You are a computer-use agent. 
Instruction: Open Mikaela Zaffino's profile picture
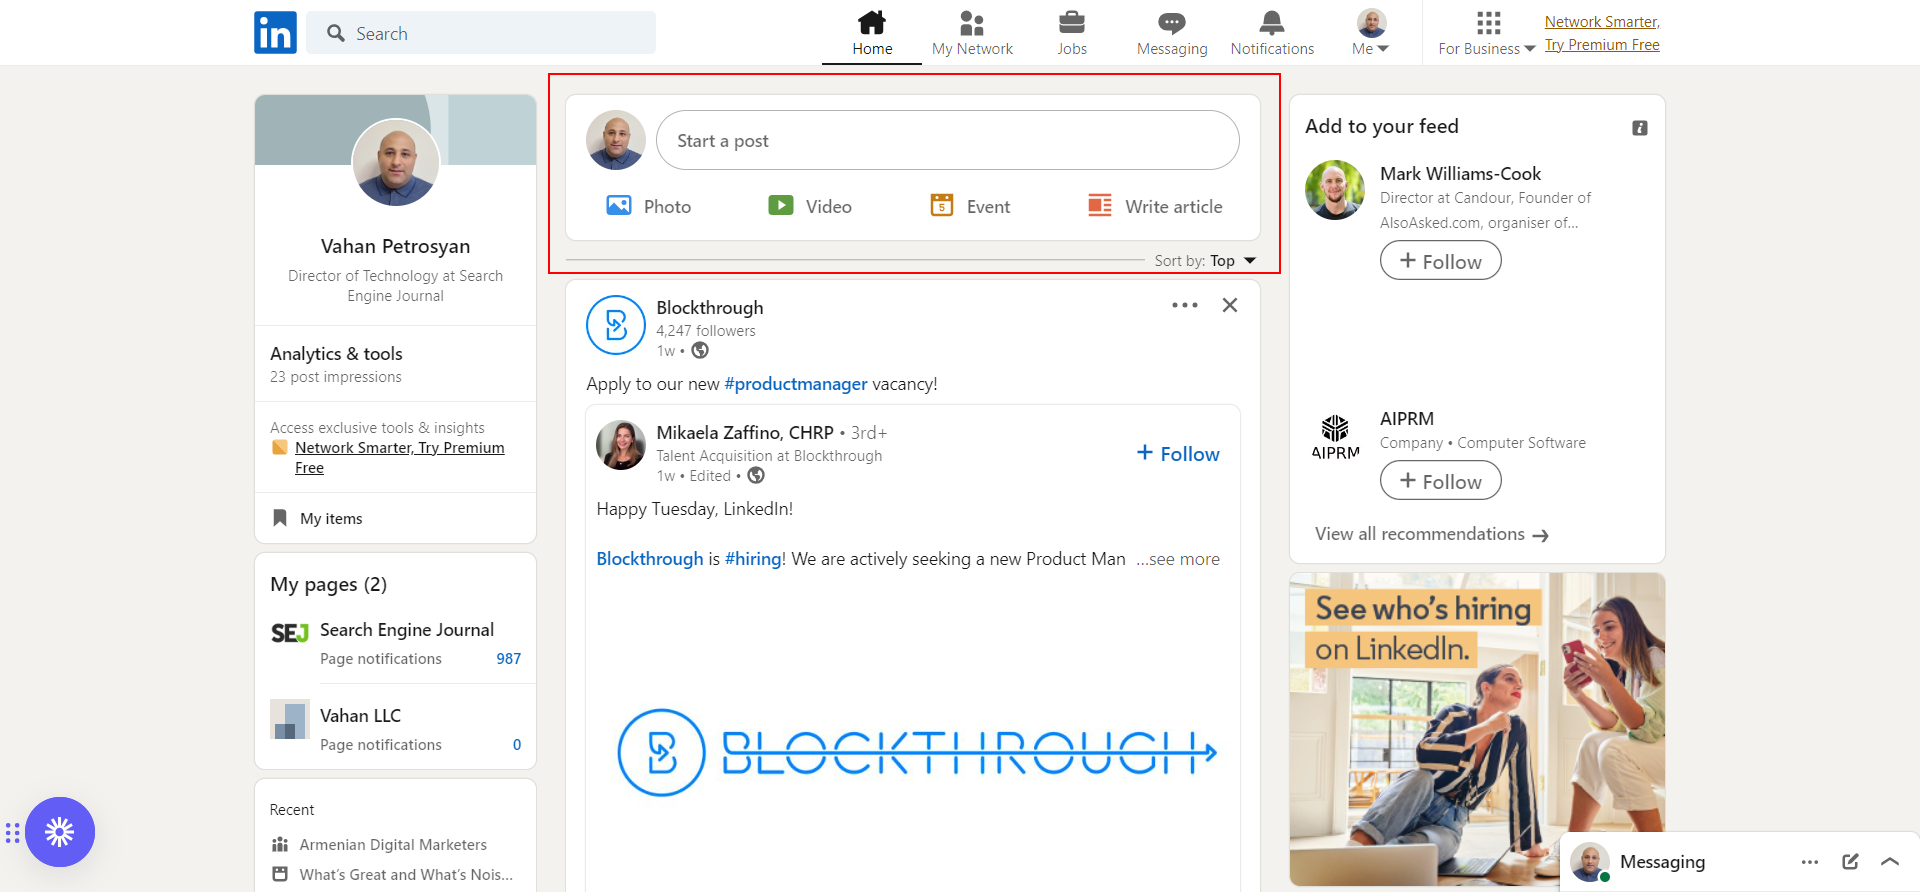tap(621, 445)
